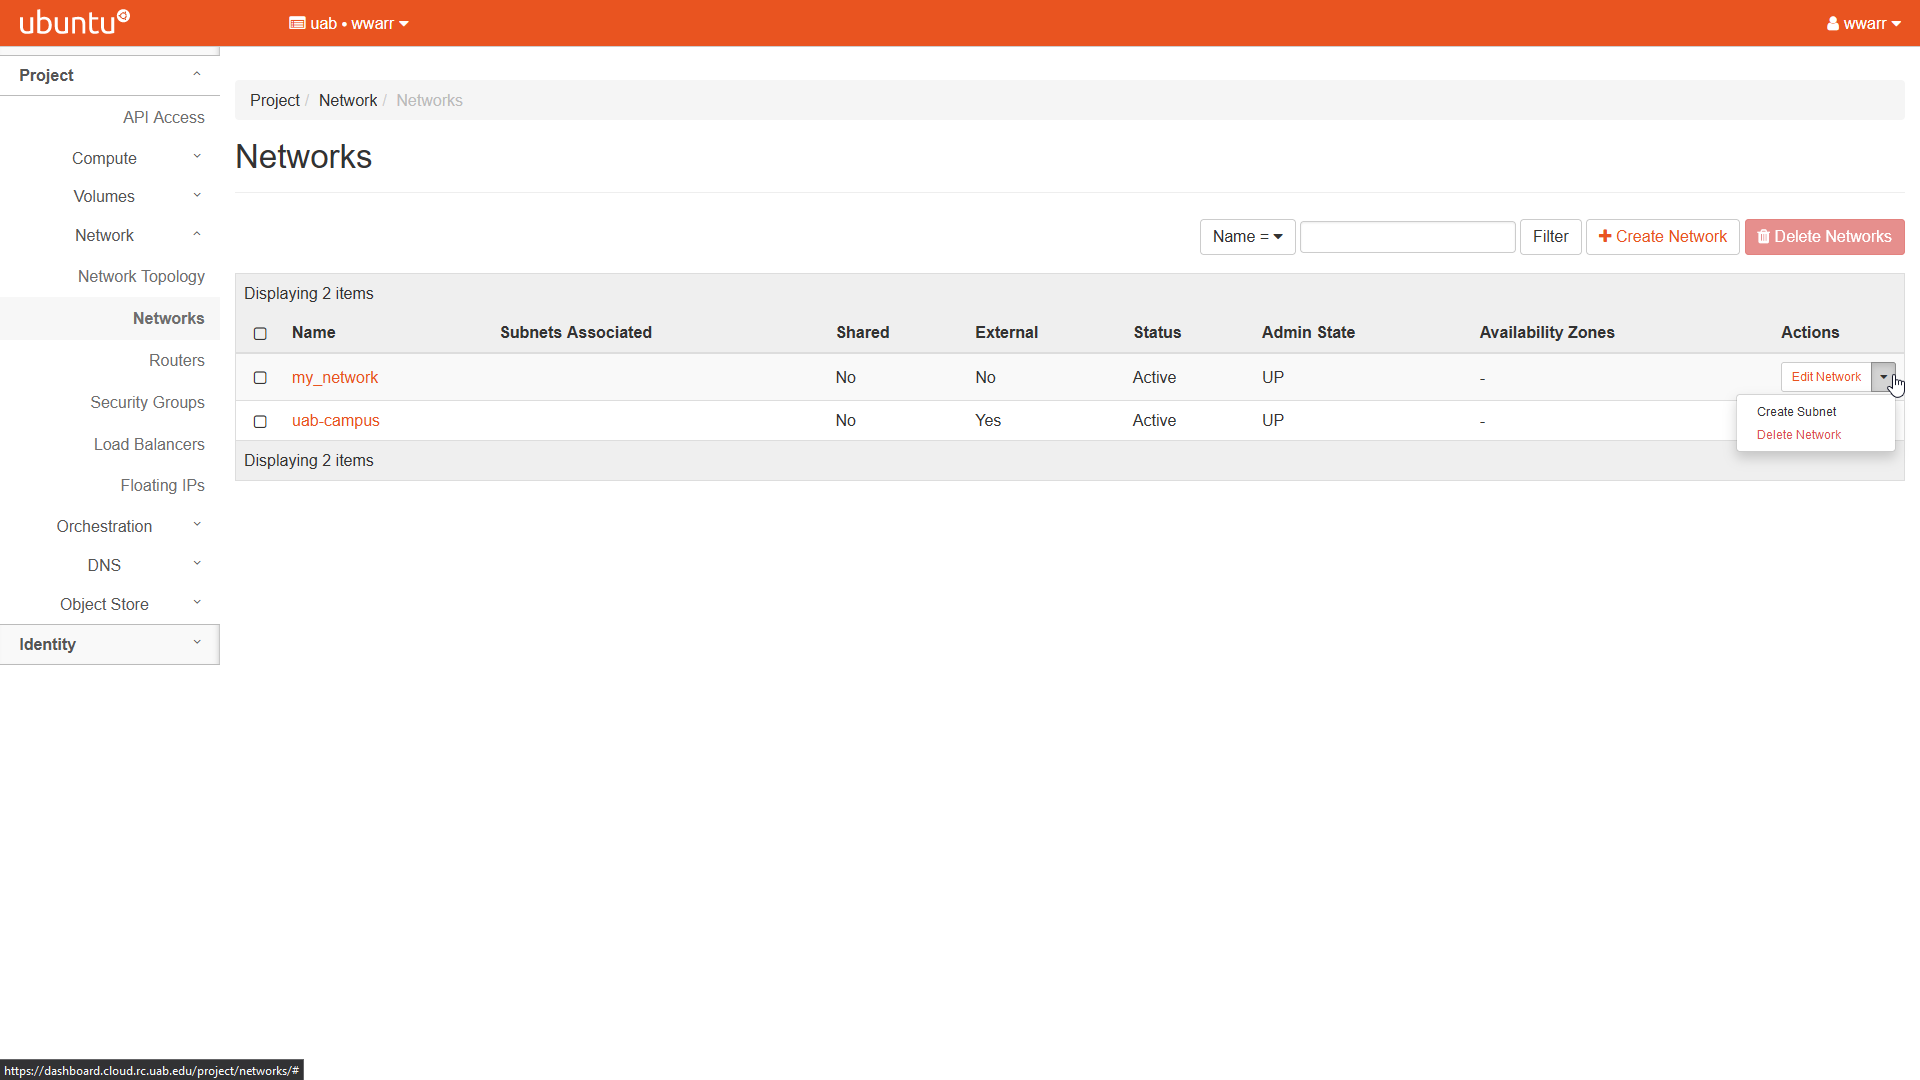Click the Filter button
Image resolution: width=1920 pixels, height=1080 pixels.
pyautogui.click(x=1550, y=237)
